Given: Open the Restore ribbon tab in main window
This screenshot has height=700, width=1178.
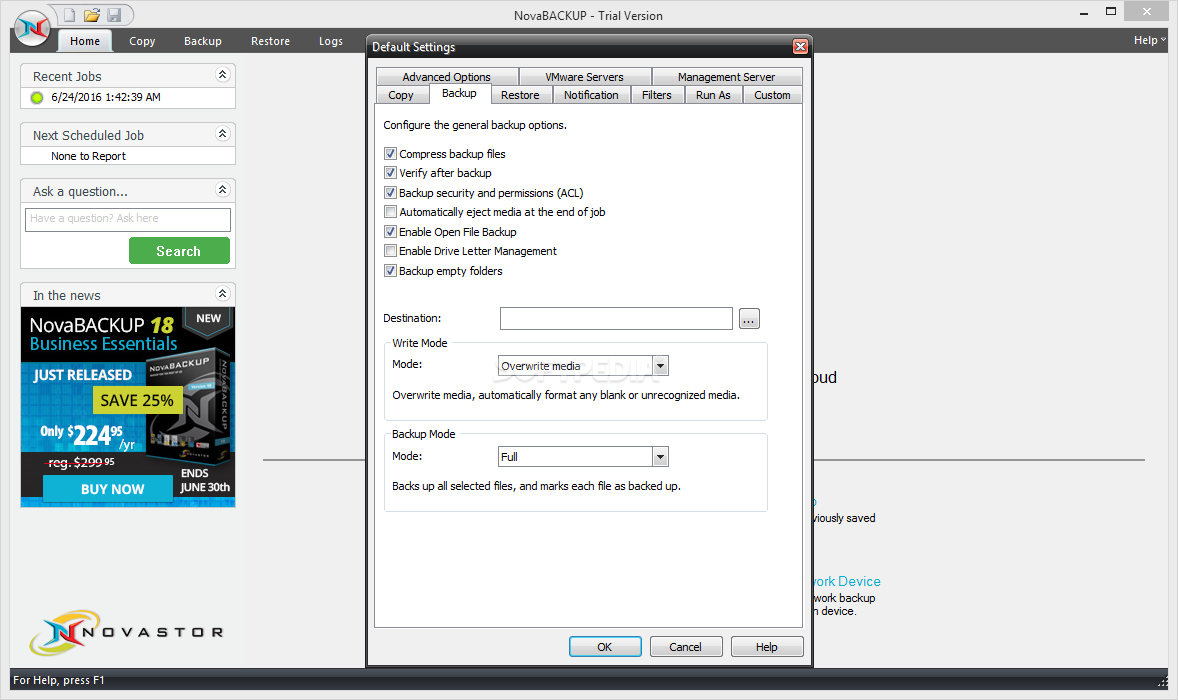Looking at the screenshot, I should coord(270,41).
